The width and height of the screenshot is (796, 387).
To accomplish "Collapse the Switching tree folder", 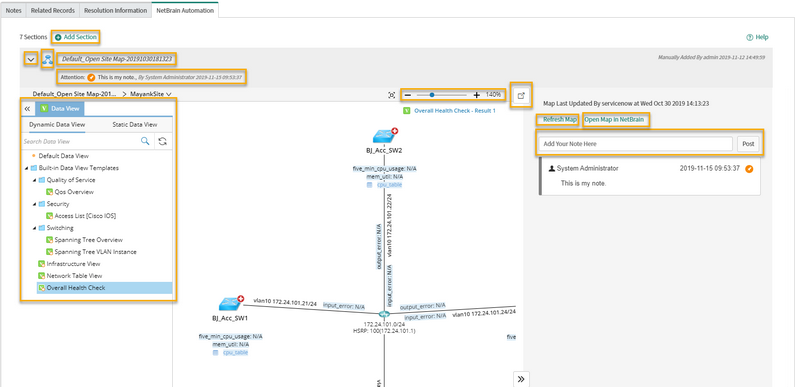I will click(x=35, y=228).
